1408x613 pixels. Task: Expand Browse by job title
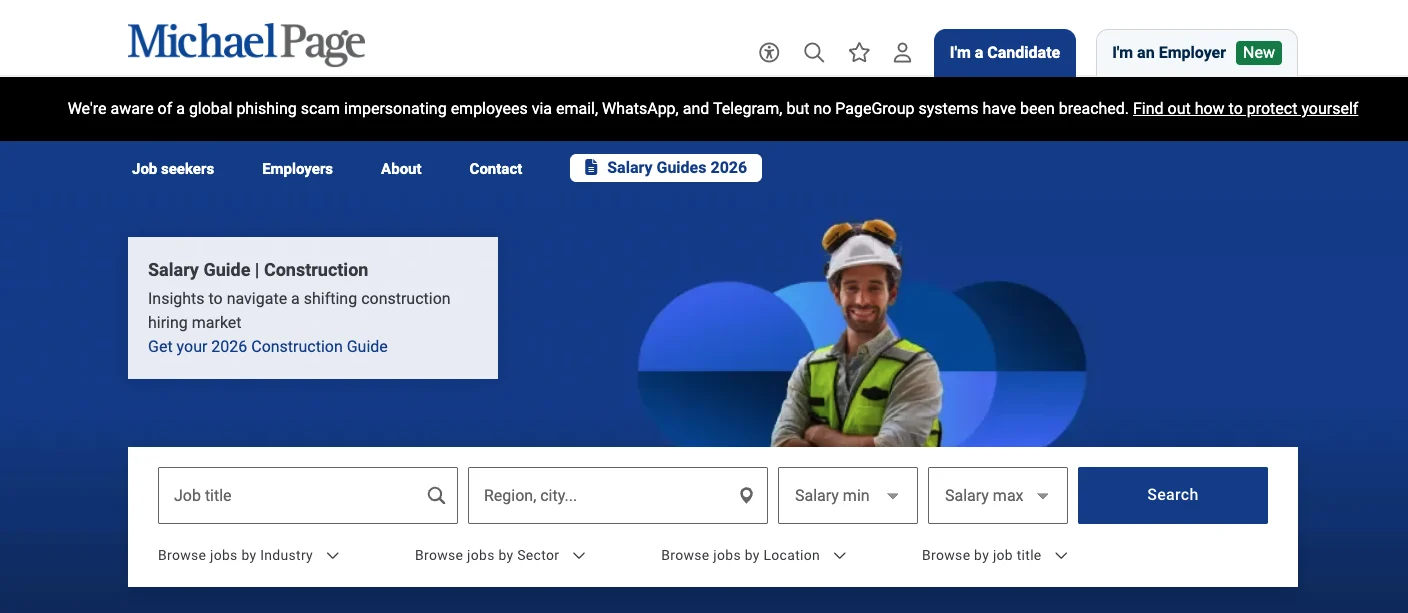pos(995,555)
